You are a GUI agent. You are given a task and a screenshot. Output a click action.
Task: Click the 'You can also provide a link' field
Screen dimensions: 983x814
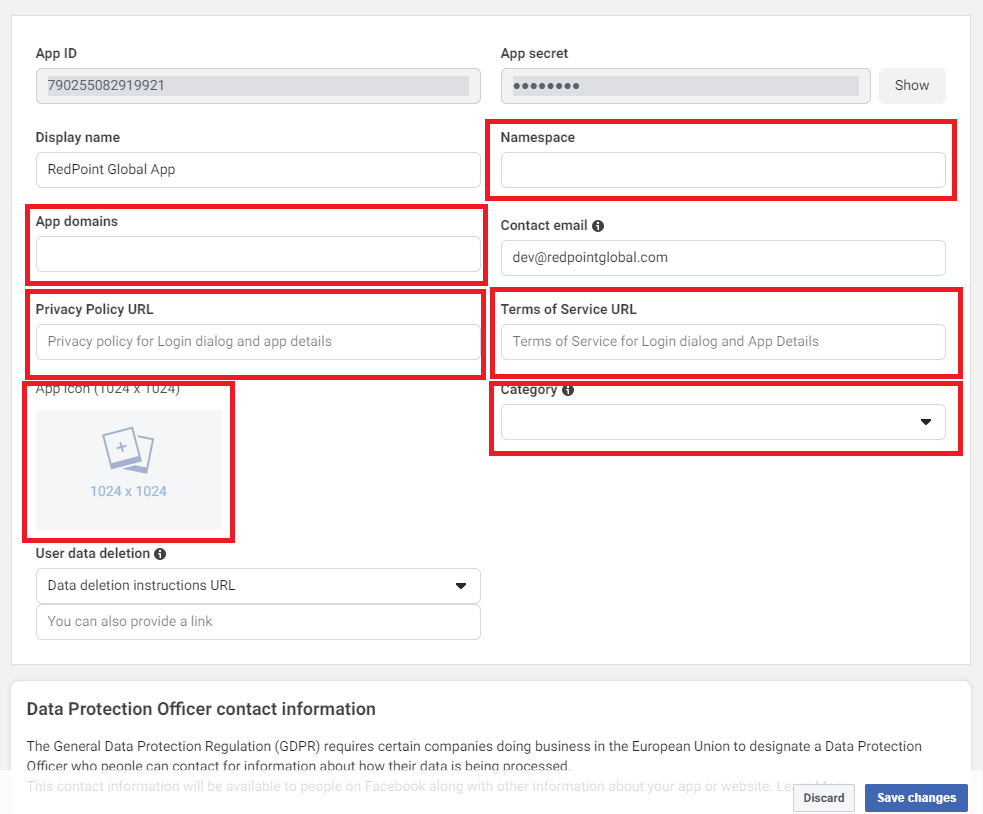point(258,622)
